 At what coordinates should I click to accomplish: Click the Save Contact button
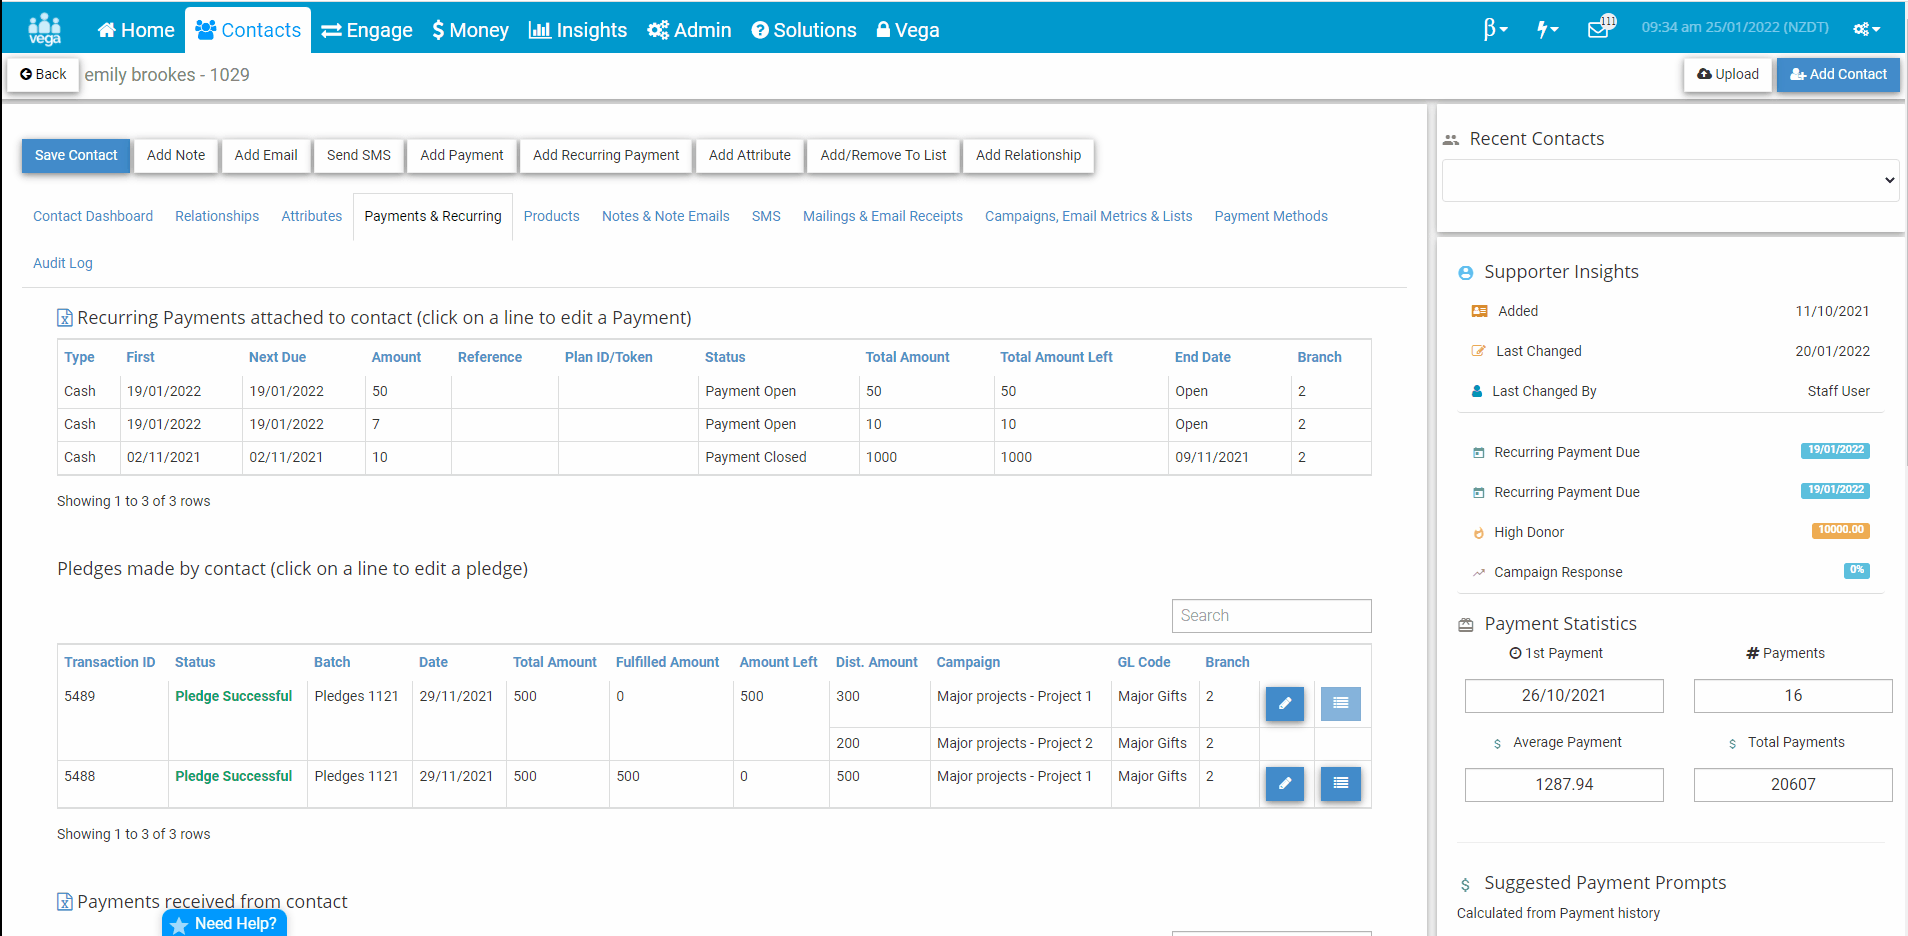click(x=76, y=155)
